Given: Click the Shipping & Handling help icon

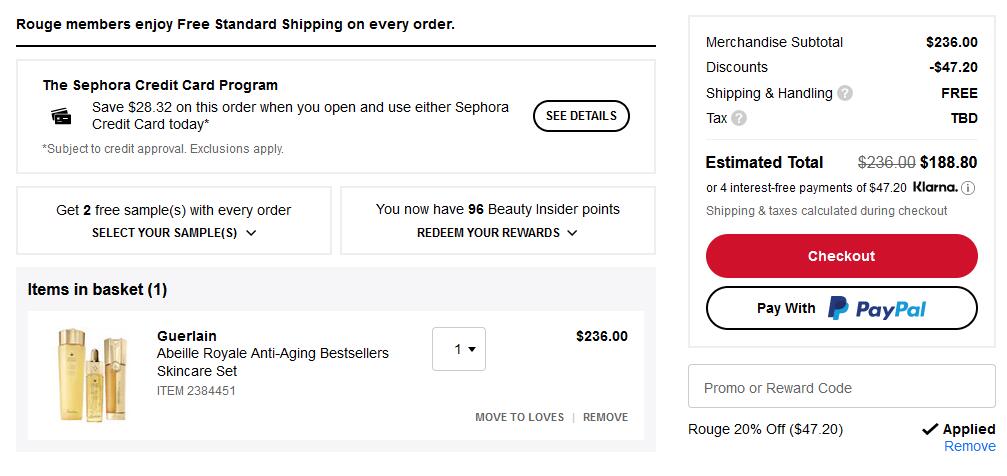Looking at the screenshot, I should tap(845, 93).
